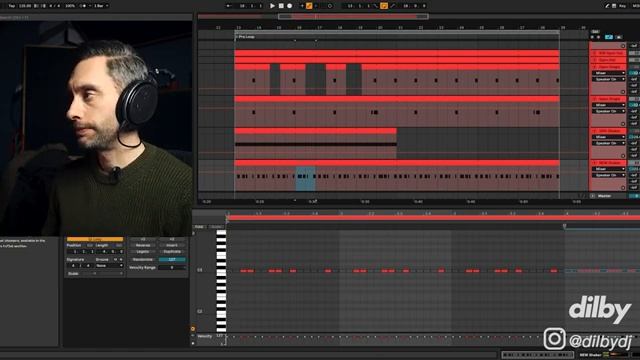Click Set next to Position

click(90, 245)
